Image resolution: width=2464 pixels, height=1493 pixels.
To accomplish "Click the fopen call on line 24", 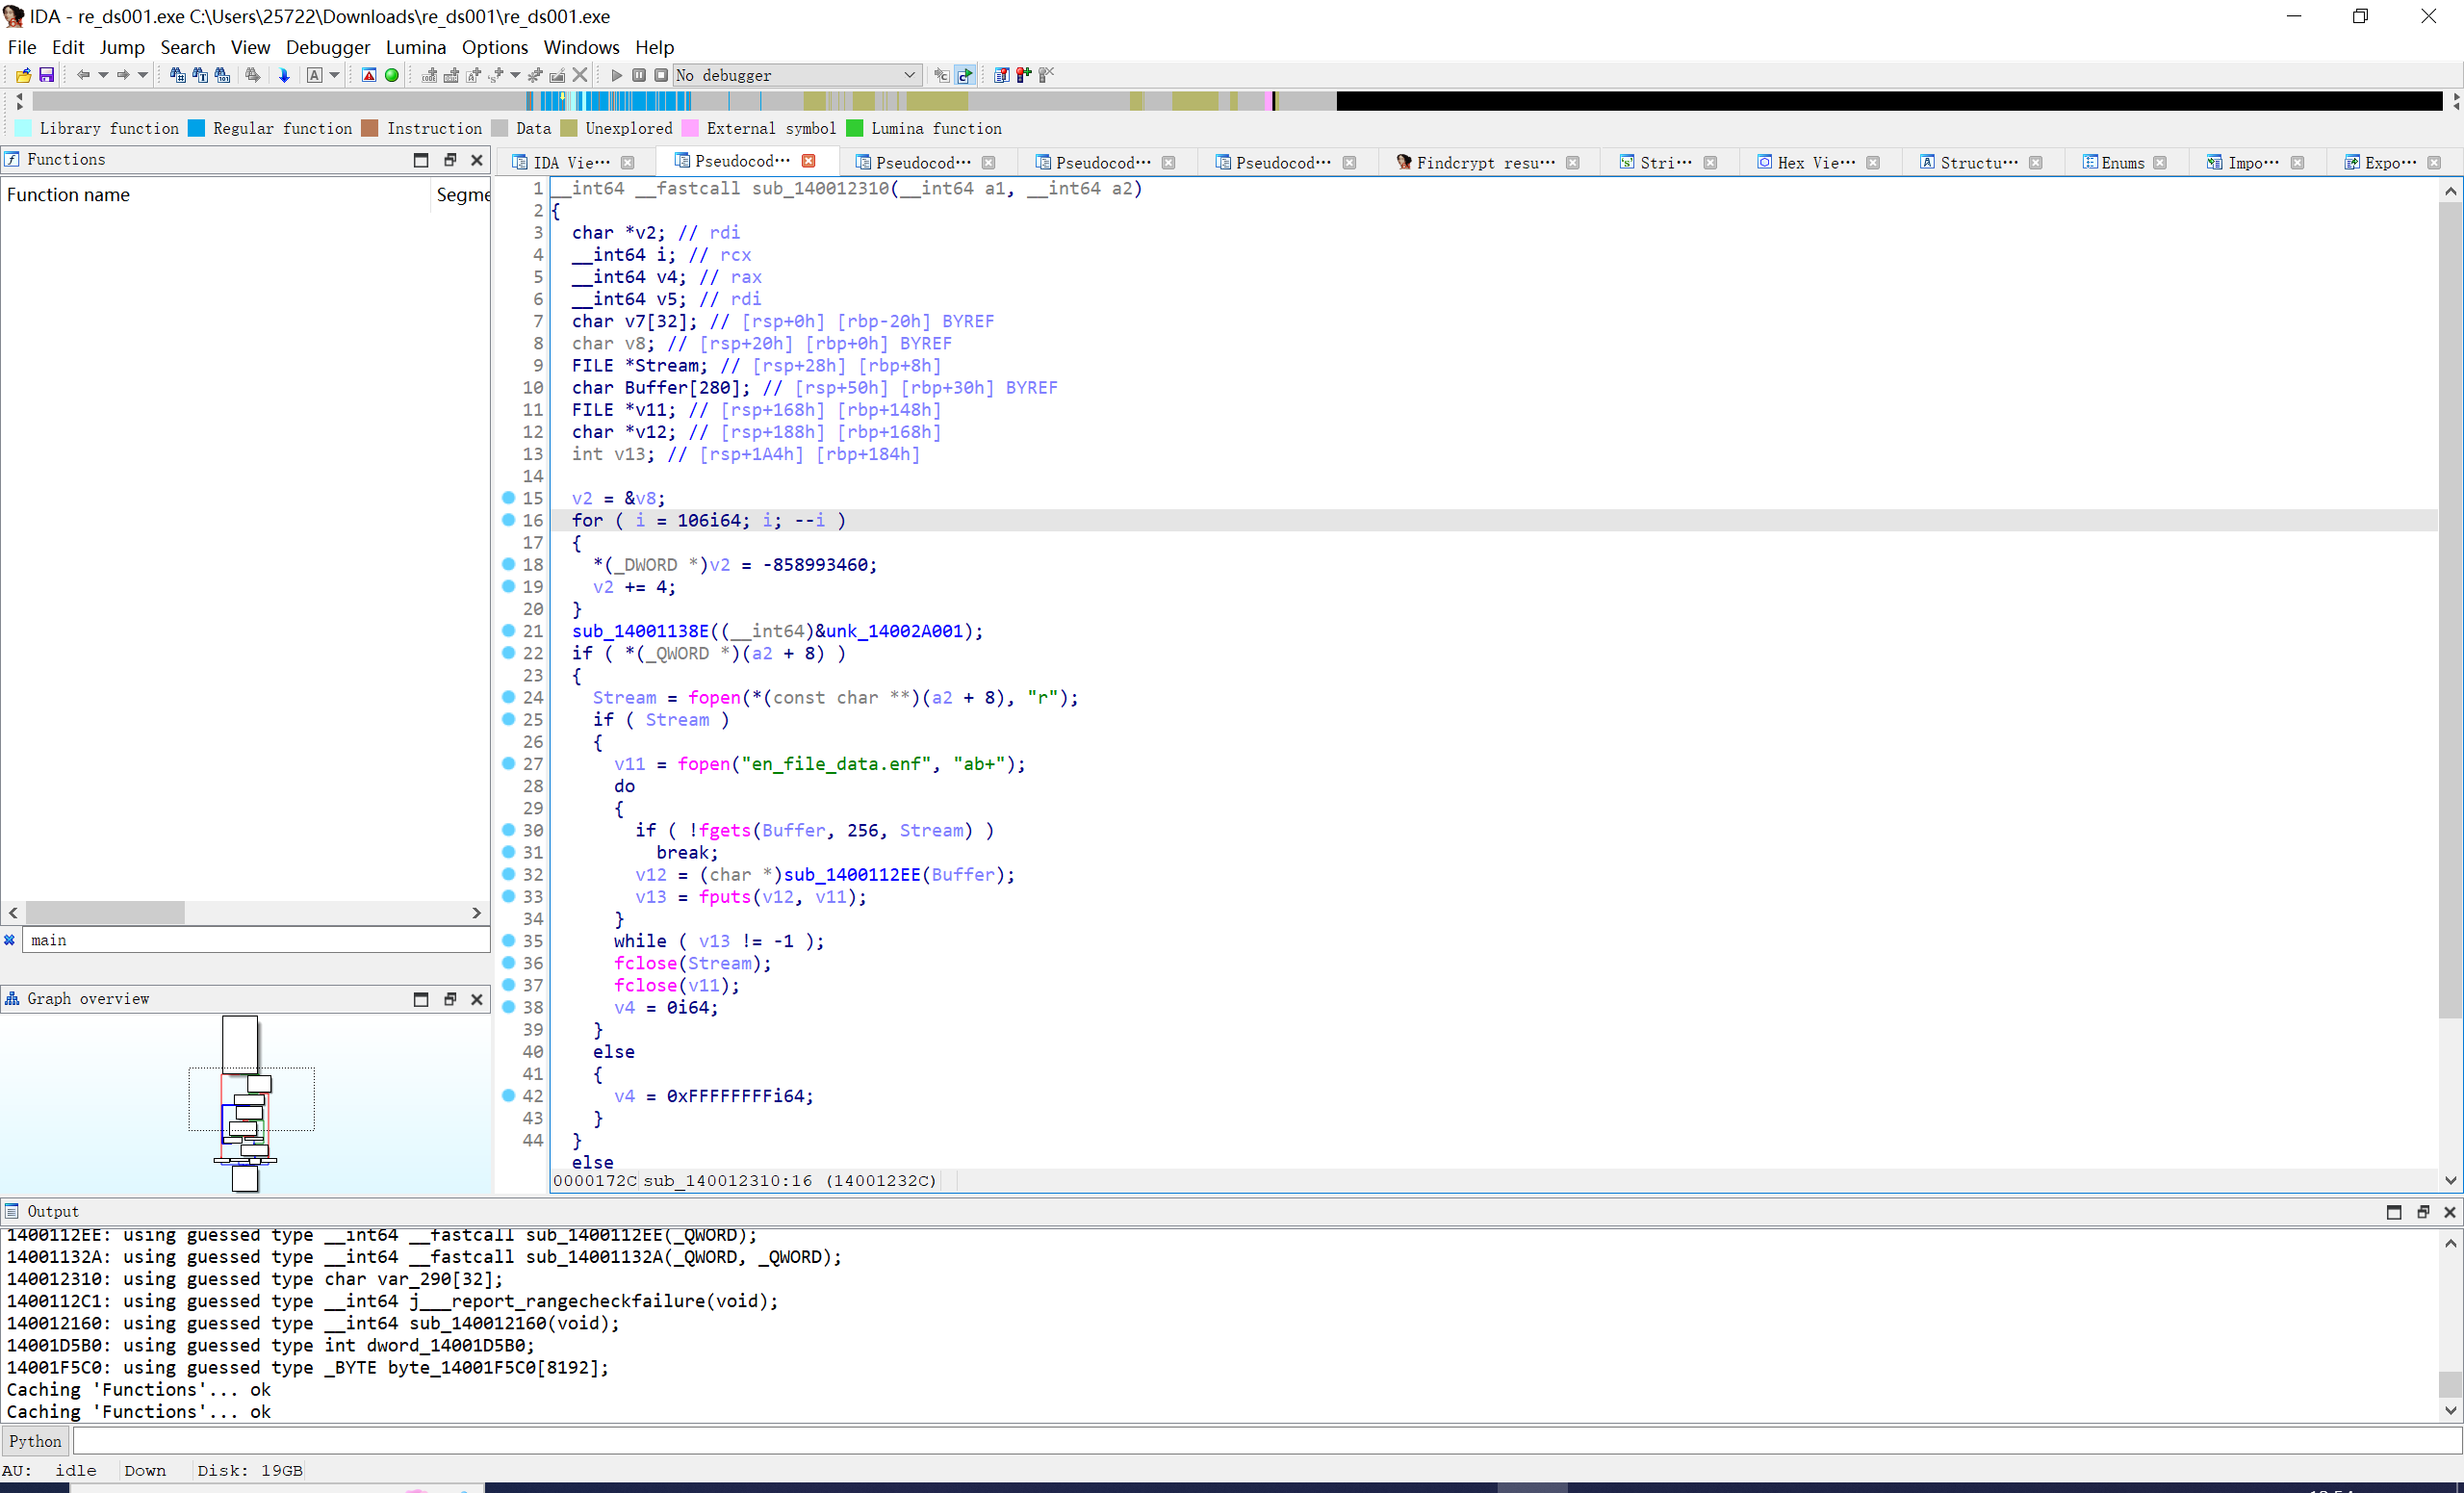I will (714, 697).
